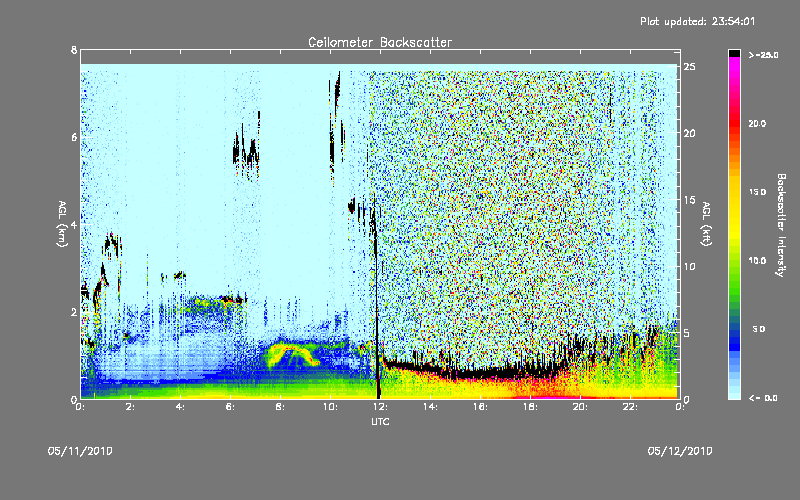
Task: Click the "15" tick on kft axis
Action: (689, 200)
